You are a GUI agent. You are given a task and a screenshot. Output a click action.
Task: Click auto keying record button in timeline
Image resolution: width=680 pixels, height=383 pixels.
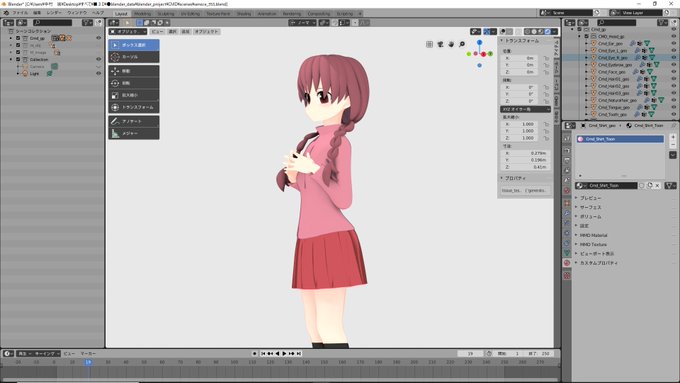click(x=255, y=354)
